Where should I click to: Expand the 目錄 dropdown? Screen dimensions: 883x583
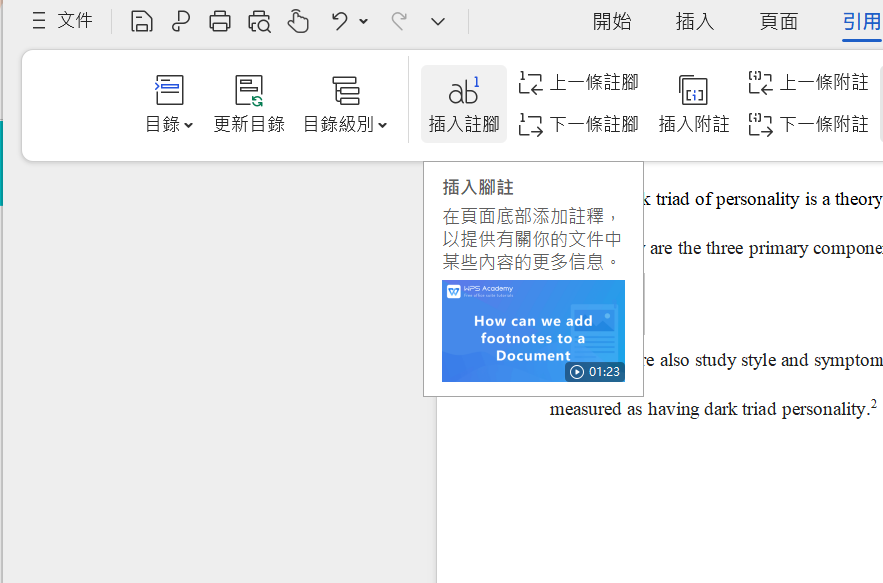[169, 124]
